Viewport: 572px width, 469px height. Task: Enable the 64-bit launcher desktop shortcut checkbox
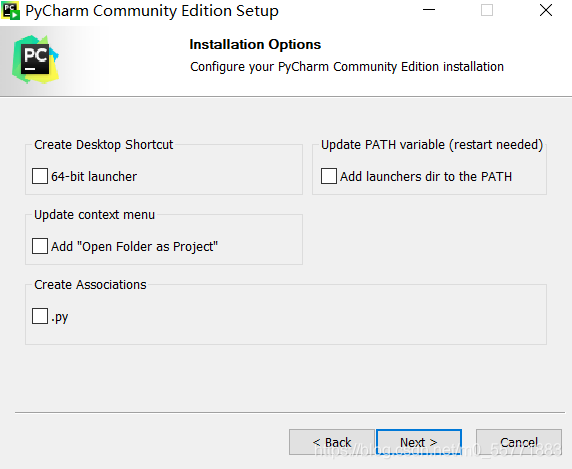[40, 176]
